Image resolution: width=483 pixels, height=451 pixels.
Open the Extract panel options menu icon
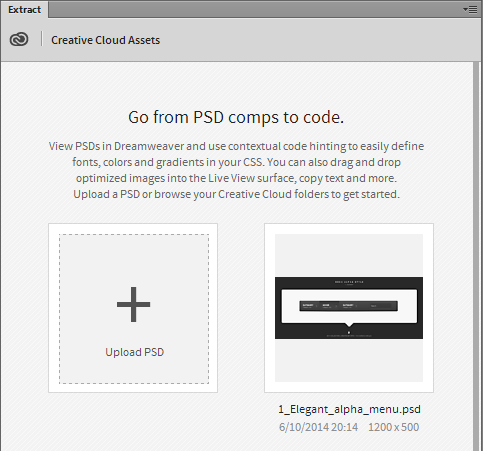pyautogui.click(x=470, y=10)
